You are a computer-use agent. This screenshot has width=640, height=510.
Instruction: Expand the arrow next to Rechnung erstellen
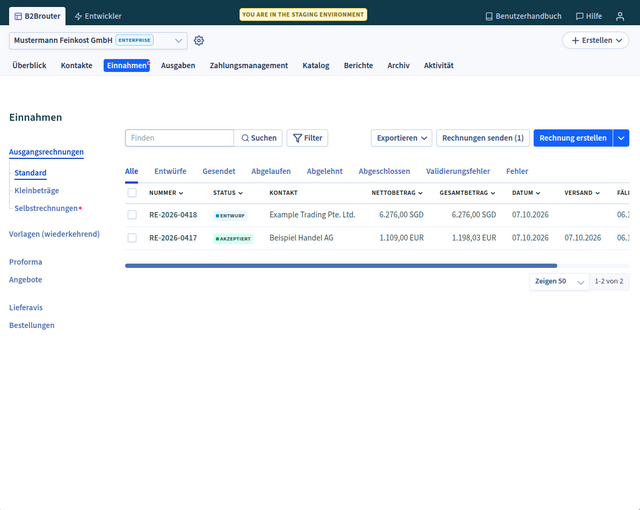[x=621, y=138]
